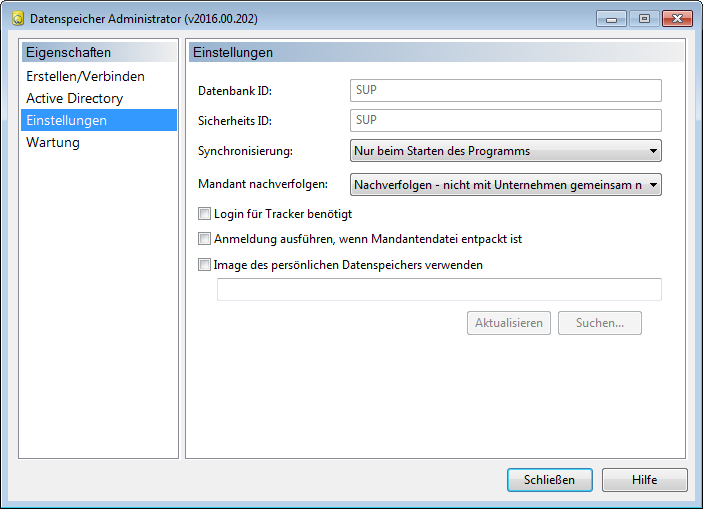Viewport: 703px width, 509px height.
Task: Close the window with the red X
Action: [677, 19]
